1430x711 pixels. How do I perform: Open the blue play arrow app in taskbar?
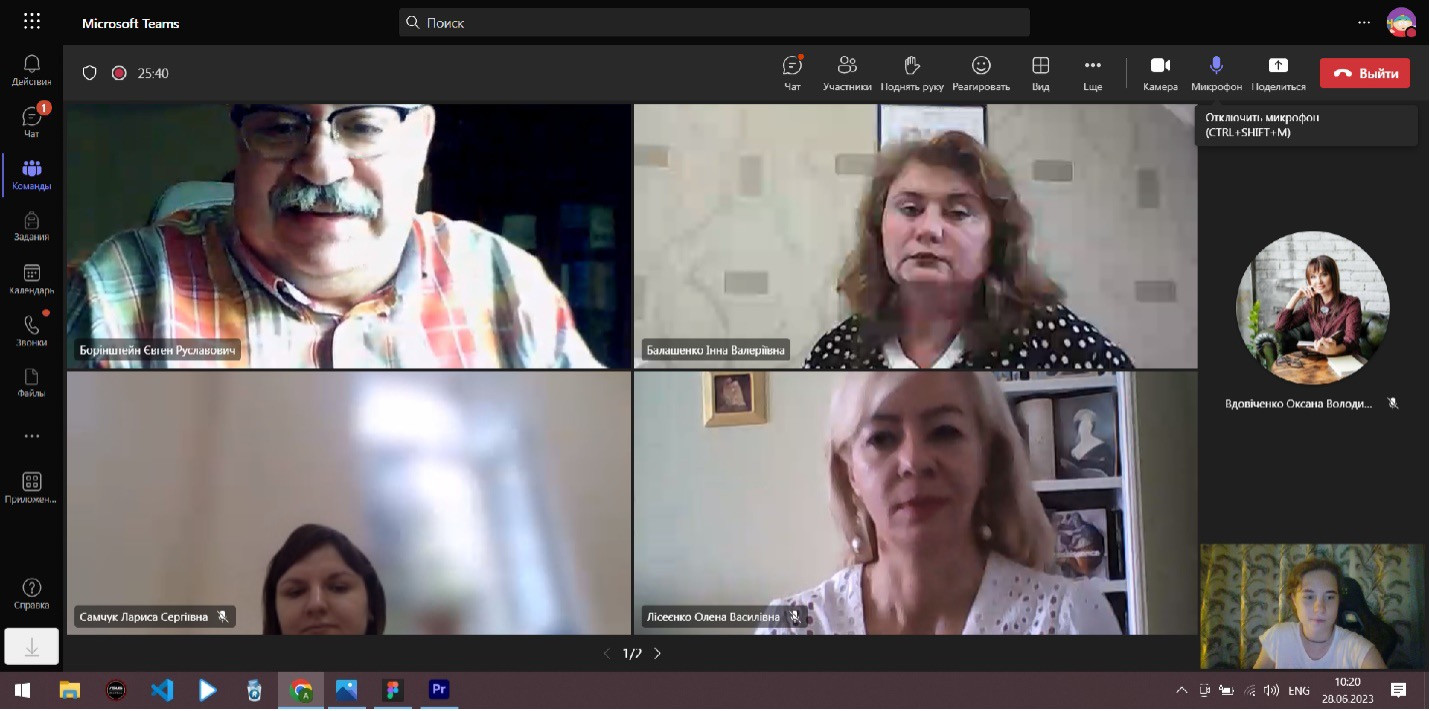(208, 690)
